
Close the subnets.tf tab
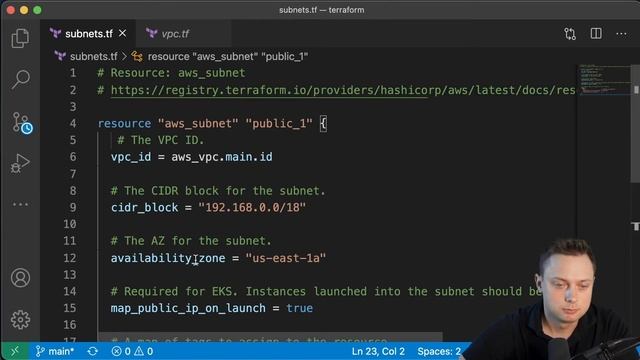(x=122, y=33)
